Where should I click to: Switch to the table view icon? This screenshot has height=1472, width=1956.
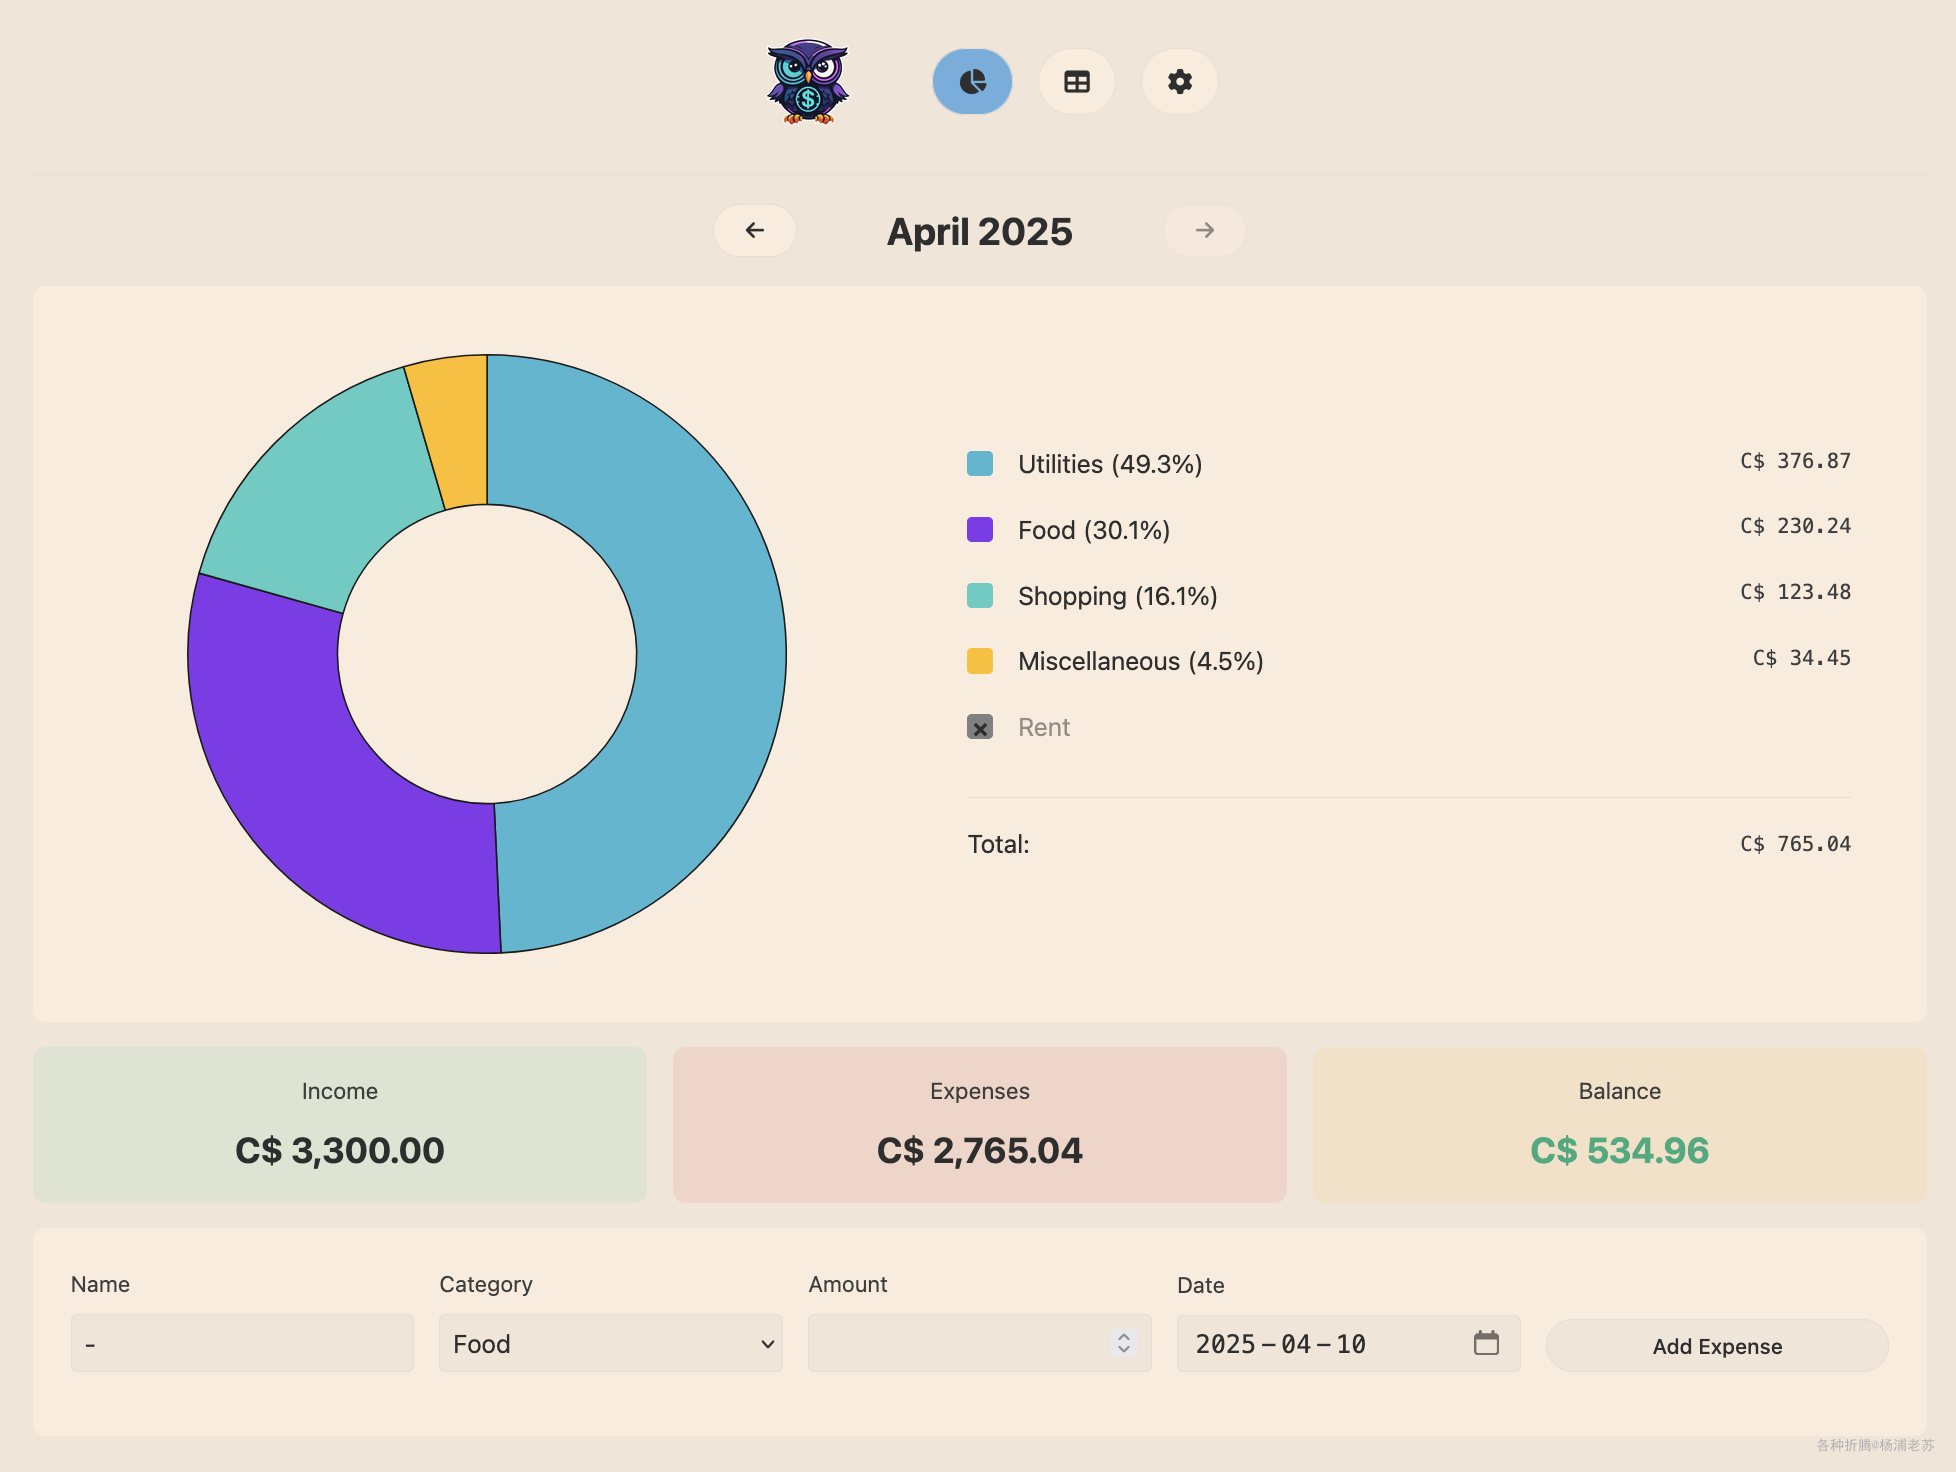1076,82
